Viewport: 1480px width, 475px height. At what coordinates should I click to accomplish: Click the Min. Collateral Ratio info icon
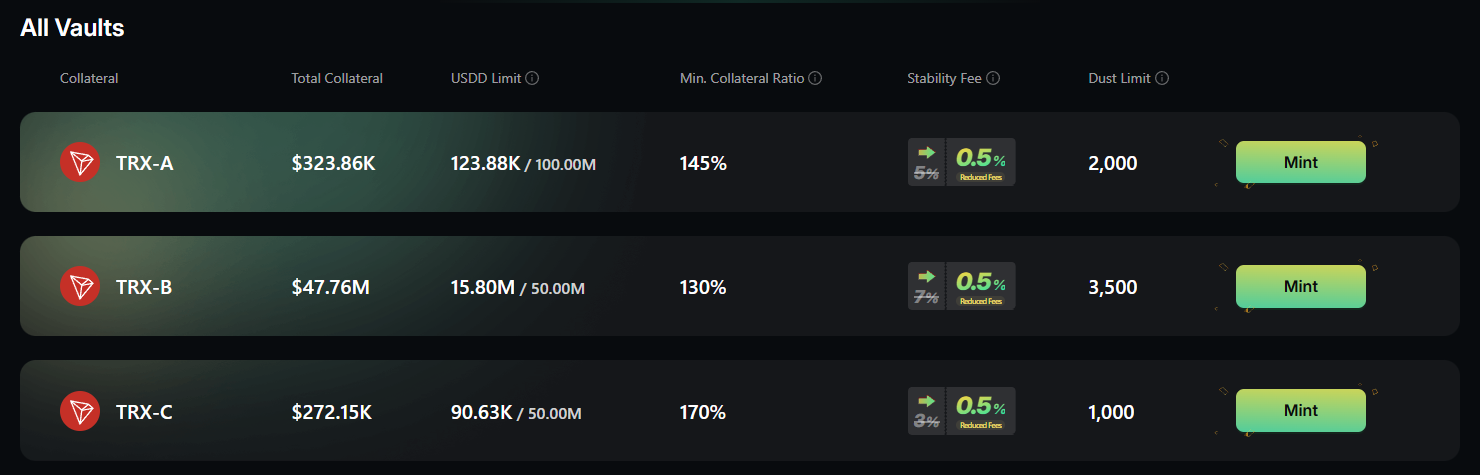[x=815, y=78]
